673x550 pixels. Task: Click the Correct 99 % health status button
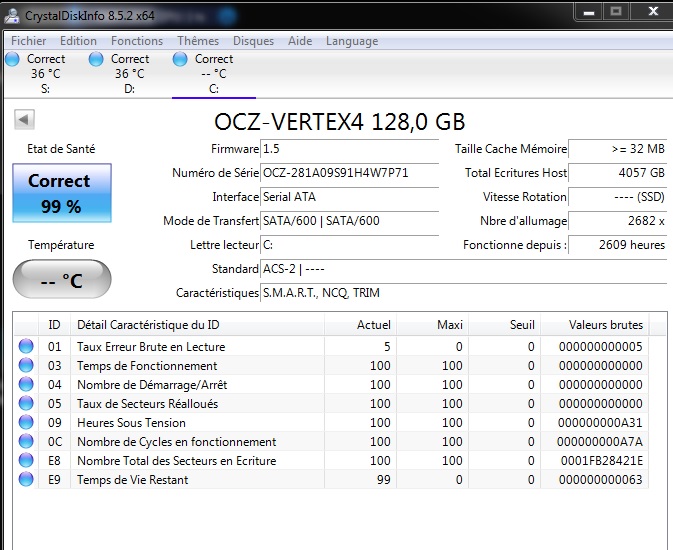click(x=62, y=193)
